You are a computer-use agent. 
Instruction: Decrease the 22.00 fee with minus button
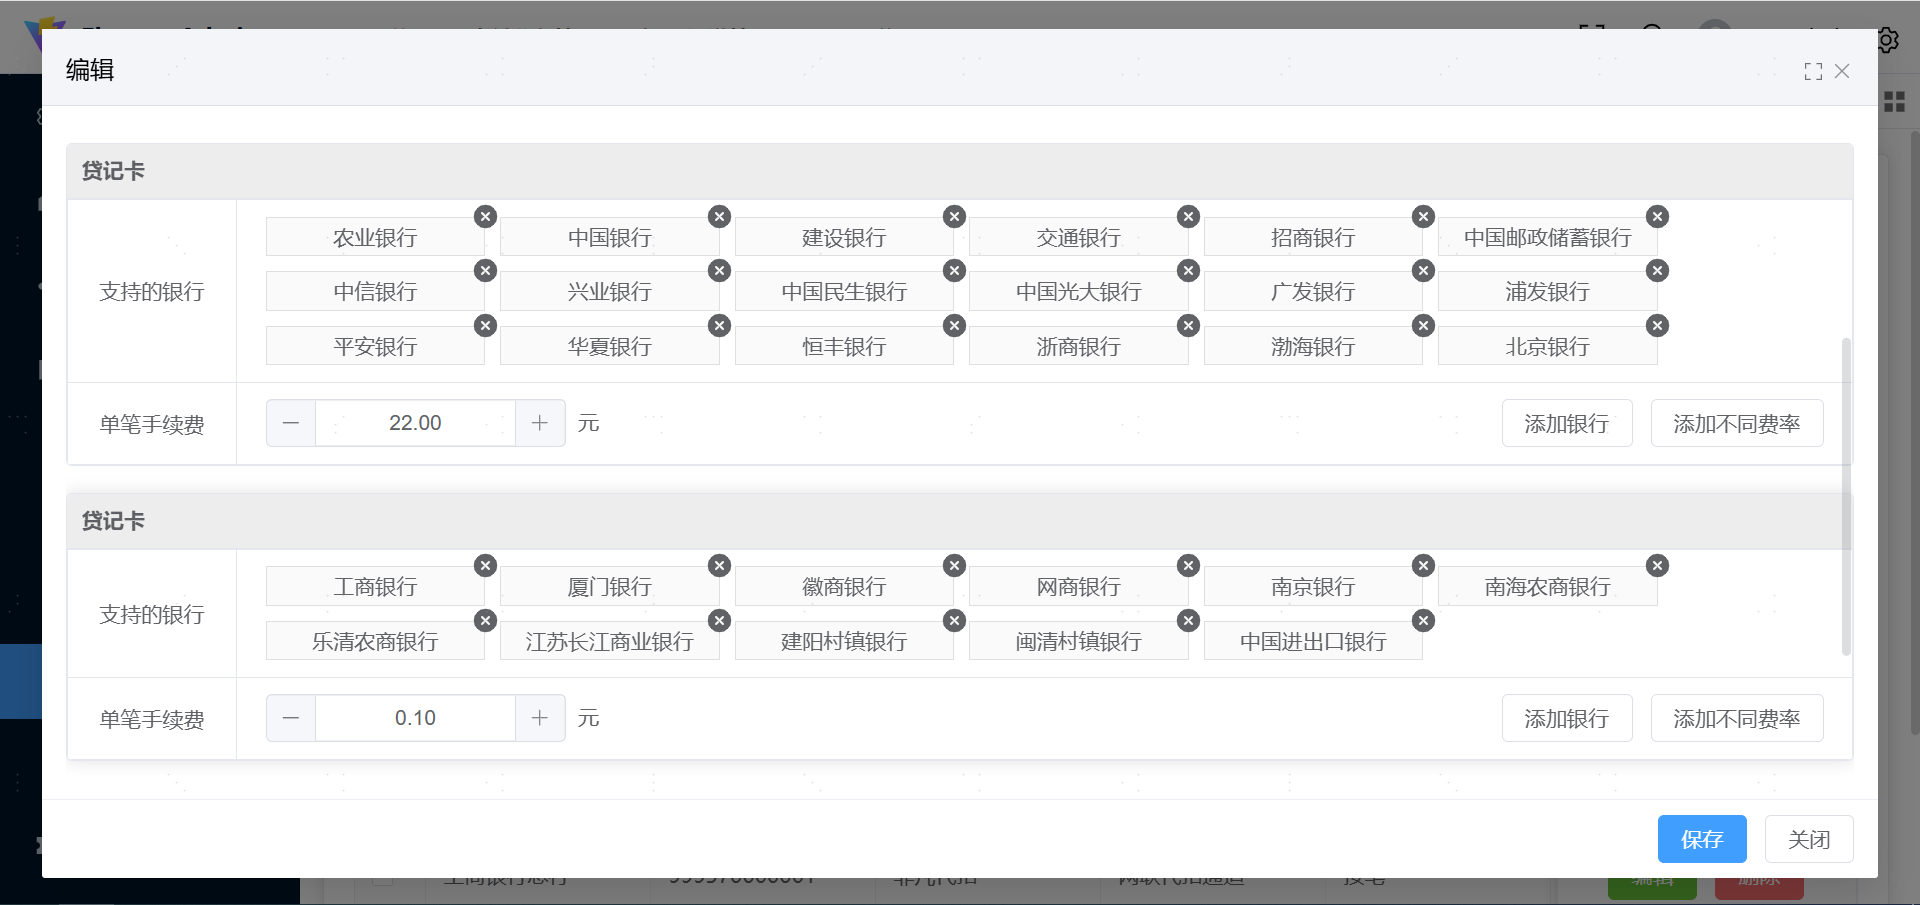291,423
